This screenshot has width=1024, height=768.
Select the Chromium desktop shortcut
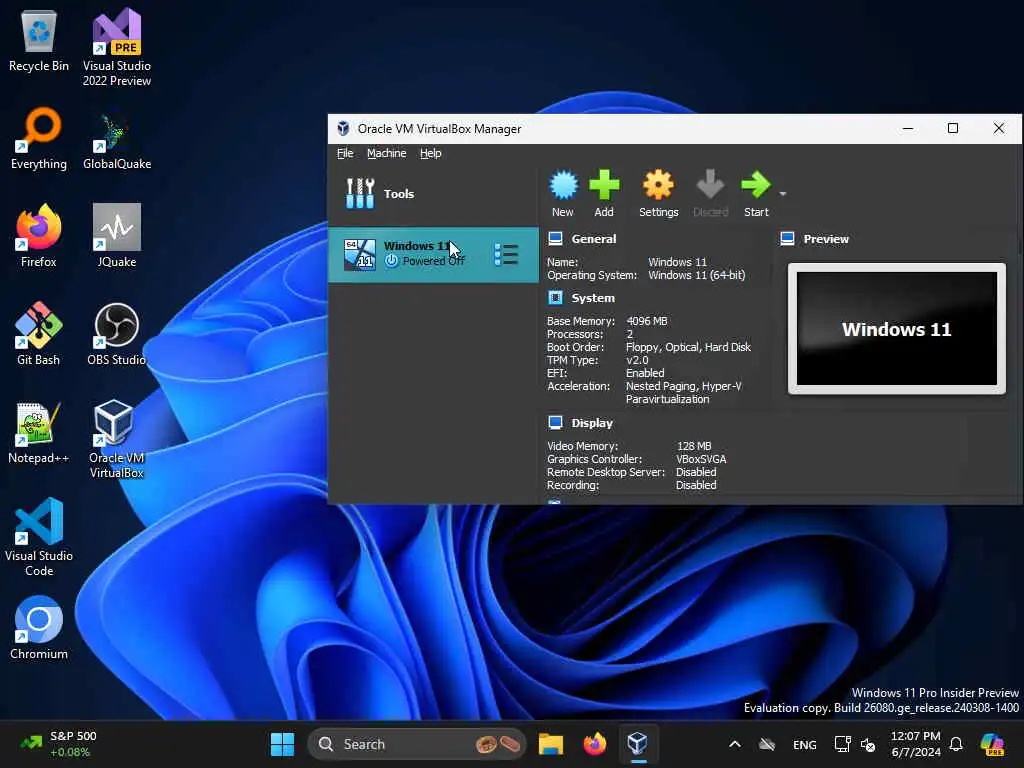(39, 628)
